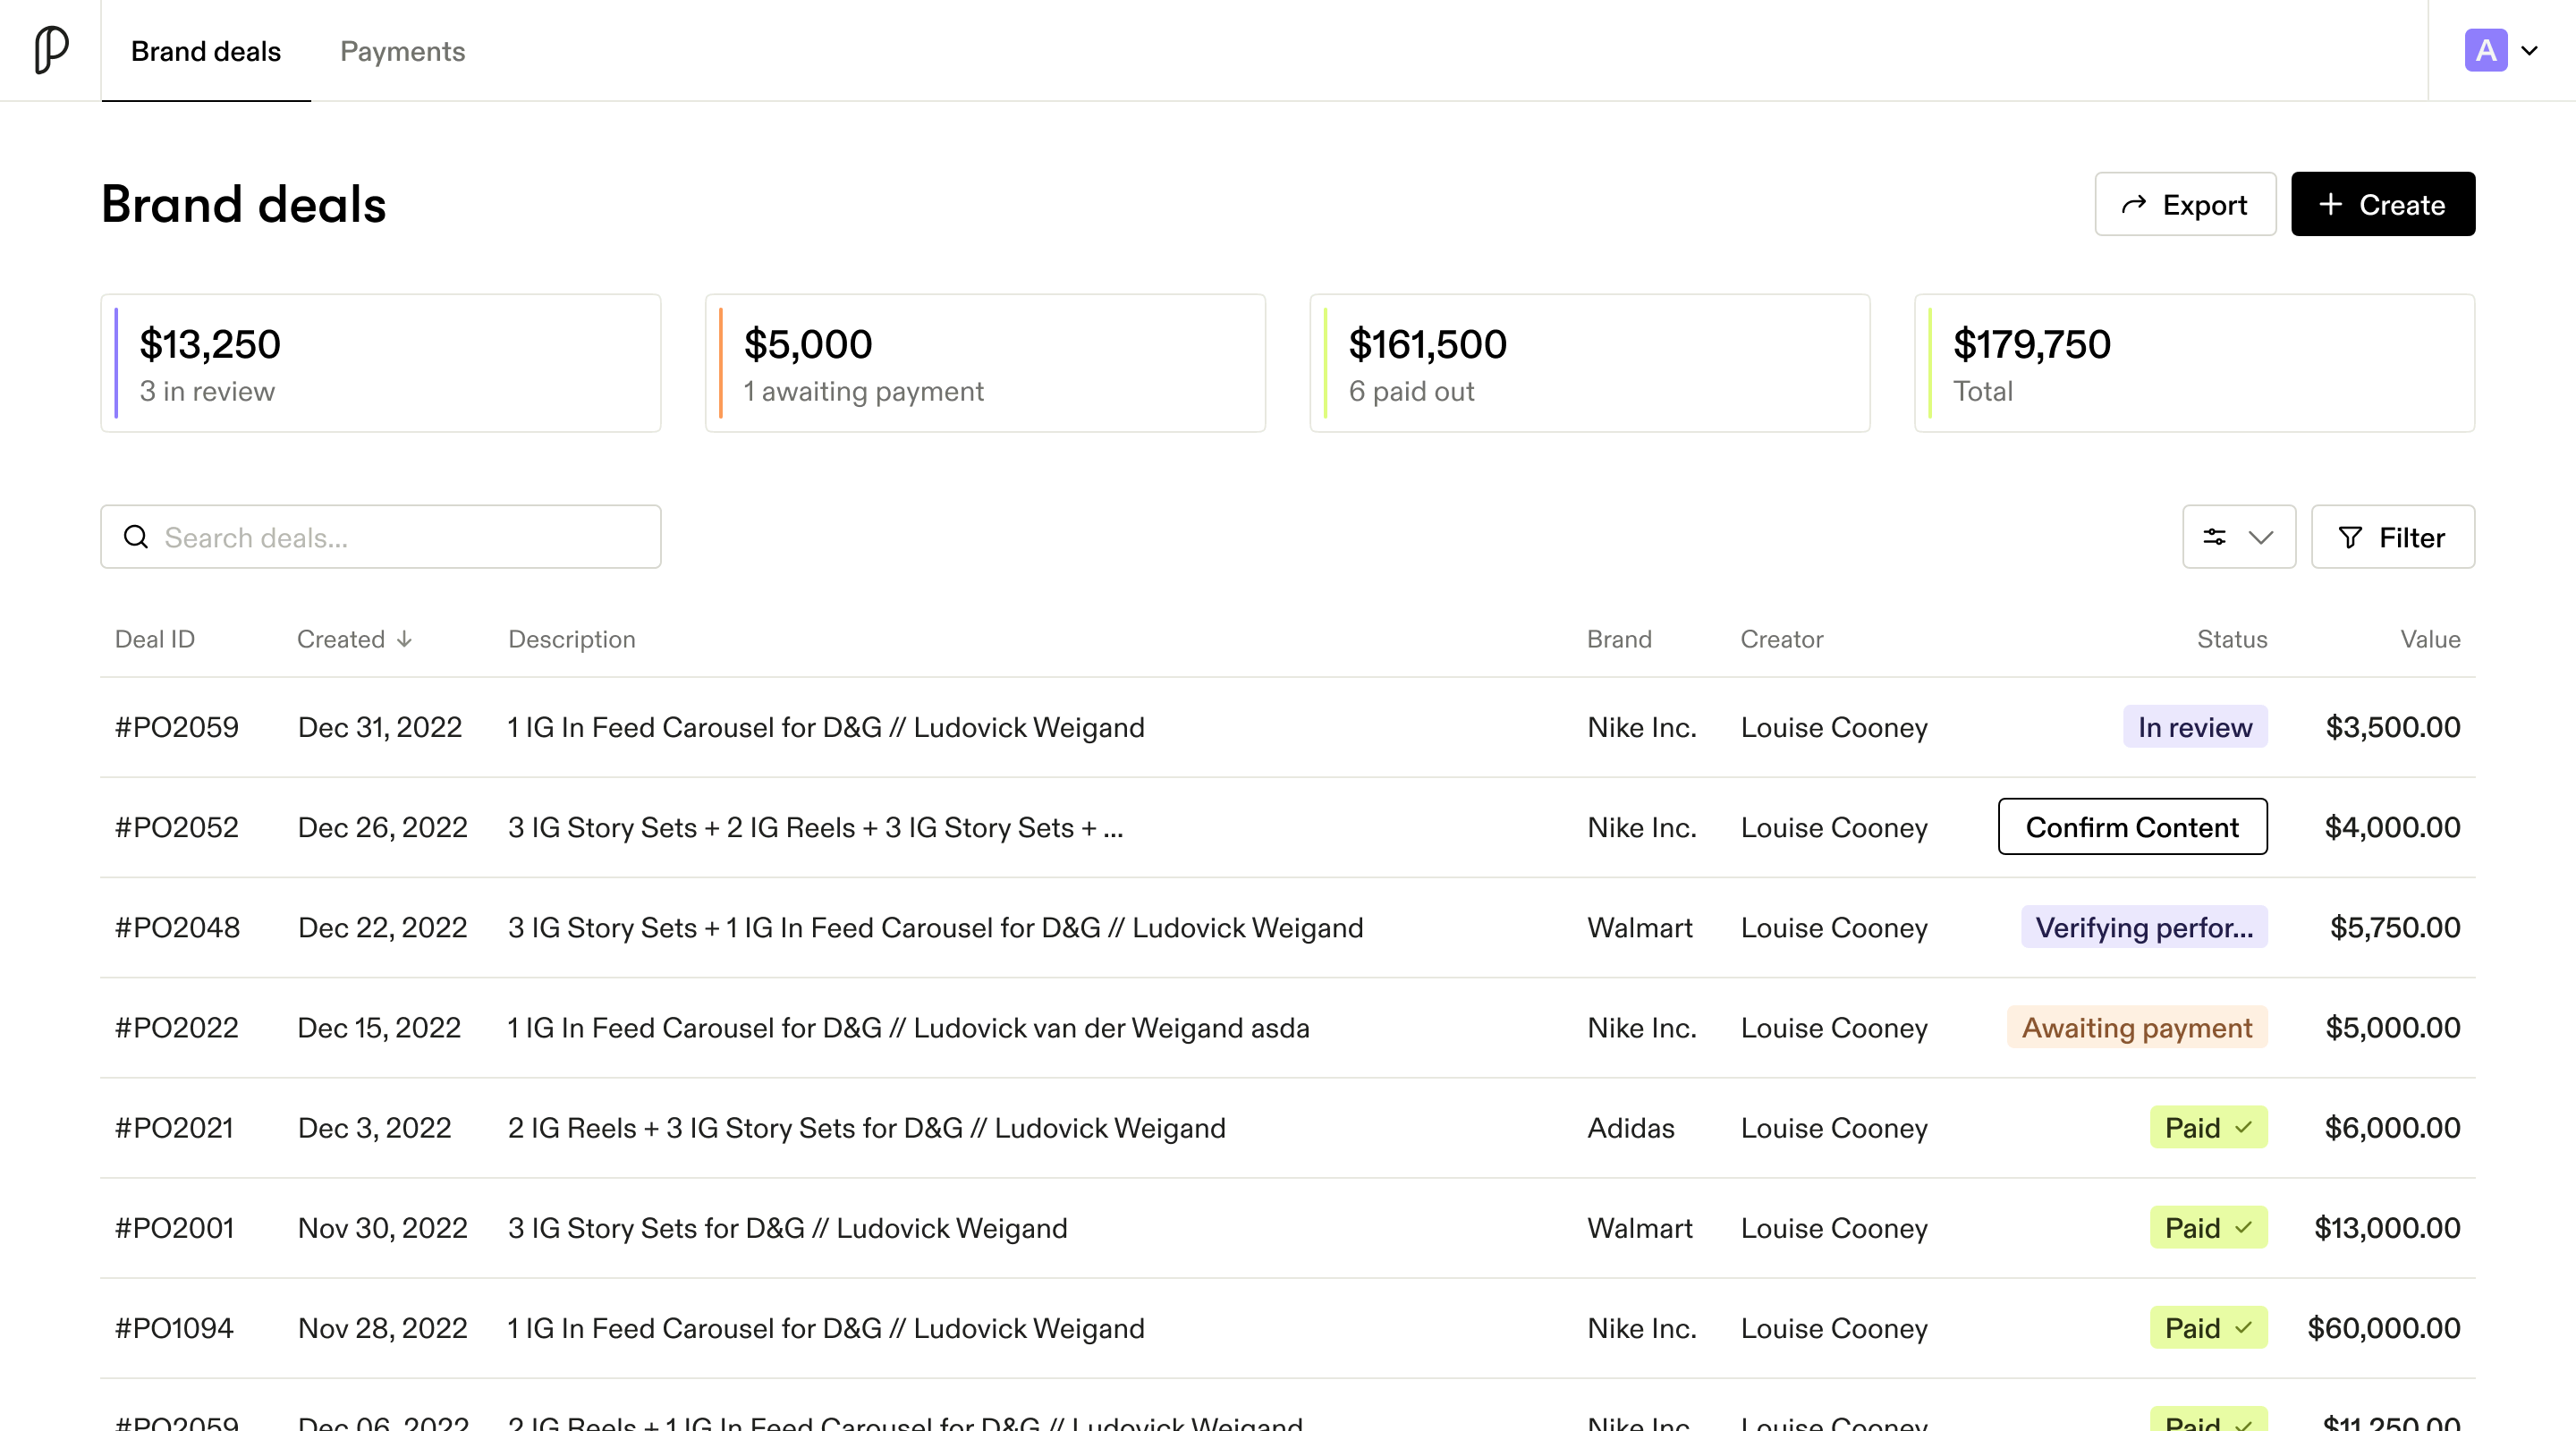This screenshot has width=2576, height=1431.
Task: Click the plus icon on Create button
Action: coord(2330,204)
